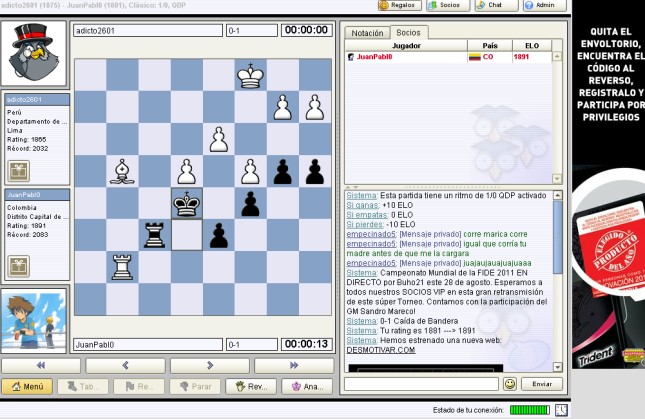Step forward one move

(208, 366)
